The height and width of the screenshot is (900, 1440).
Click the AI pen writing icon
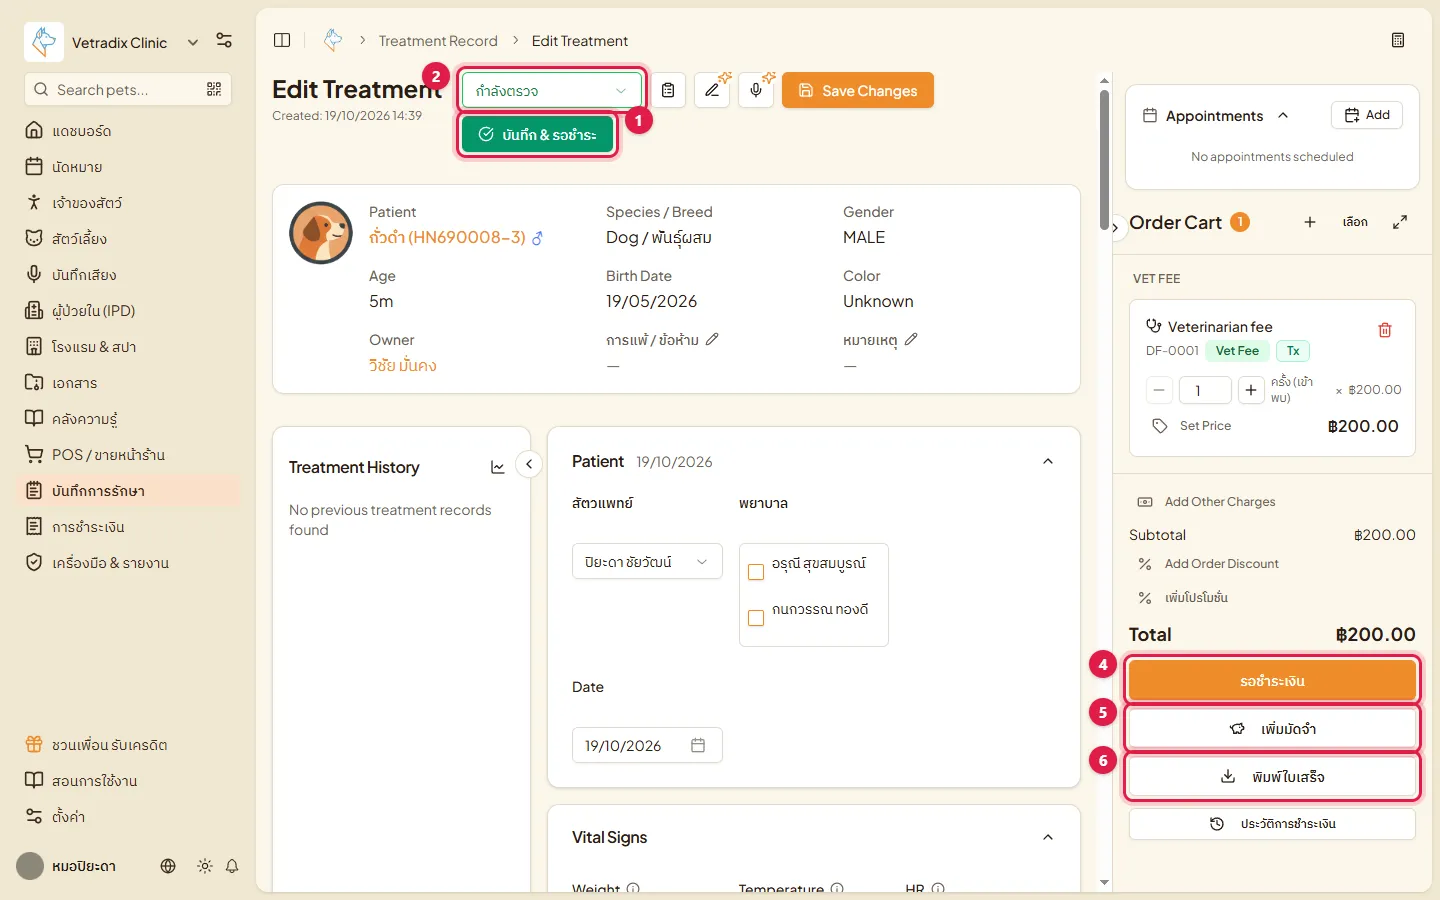[712, 90]
